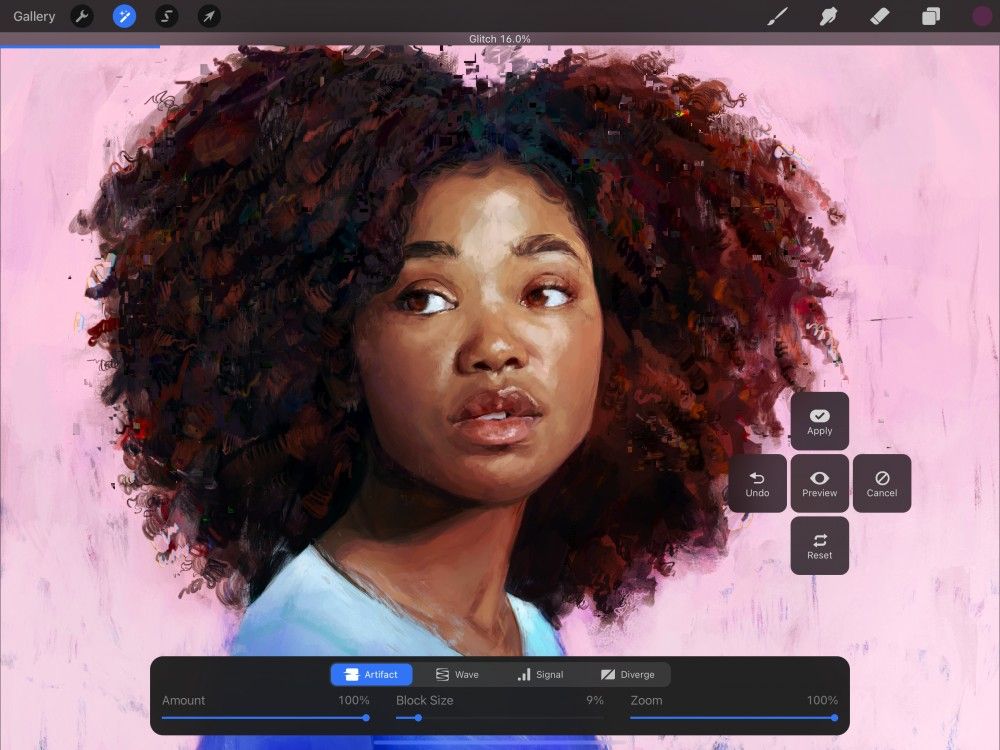Apply the glitch adjustment
1000x750 pixels.
pos(819,421)
